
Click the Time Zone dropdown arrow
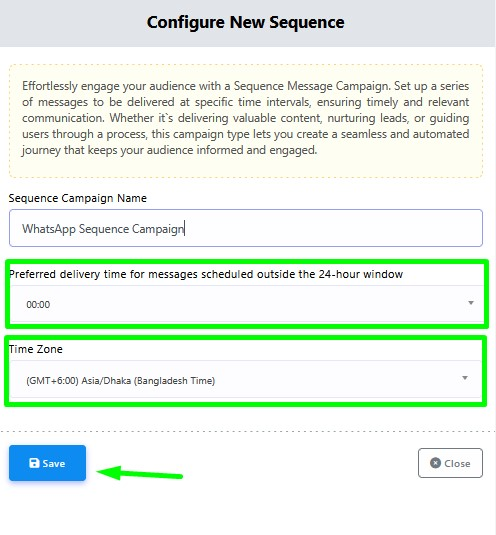(x=465, y=378)
